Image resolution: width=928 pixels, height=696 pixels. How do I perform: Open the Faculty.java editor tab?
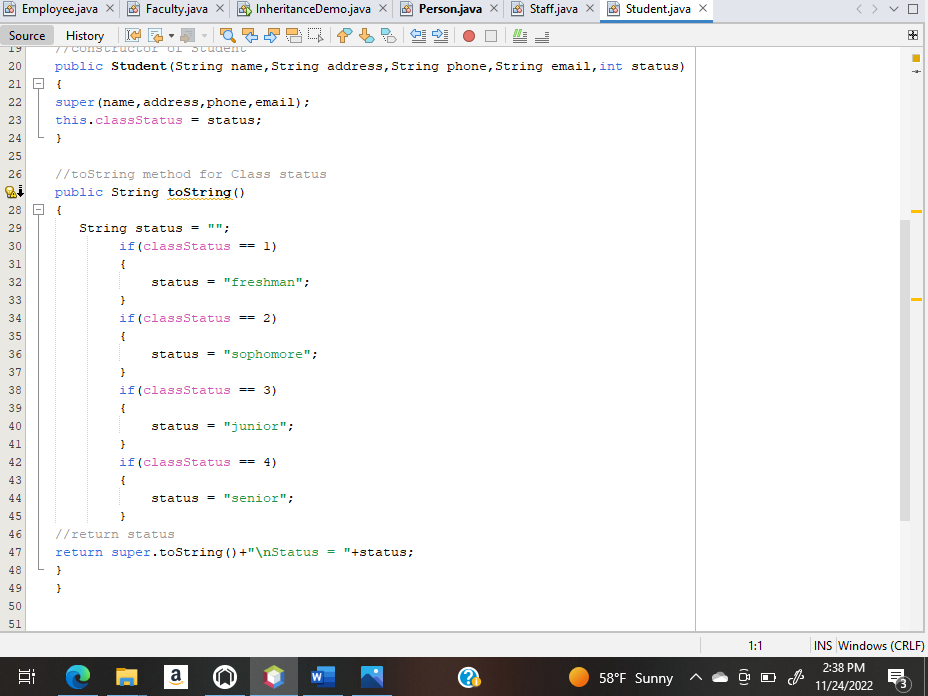pyautogui.click(x=176, y=9)
